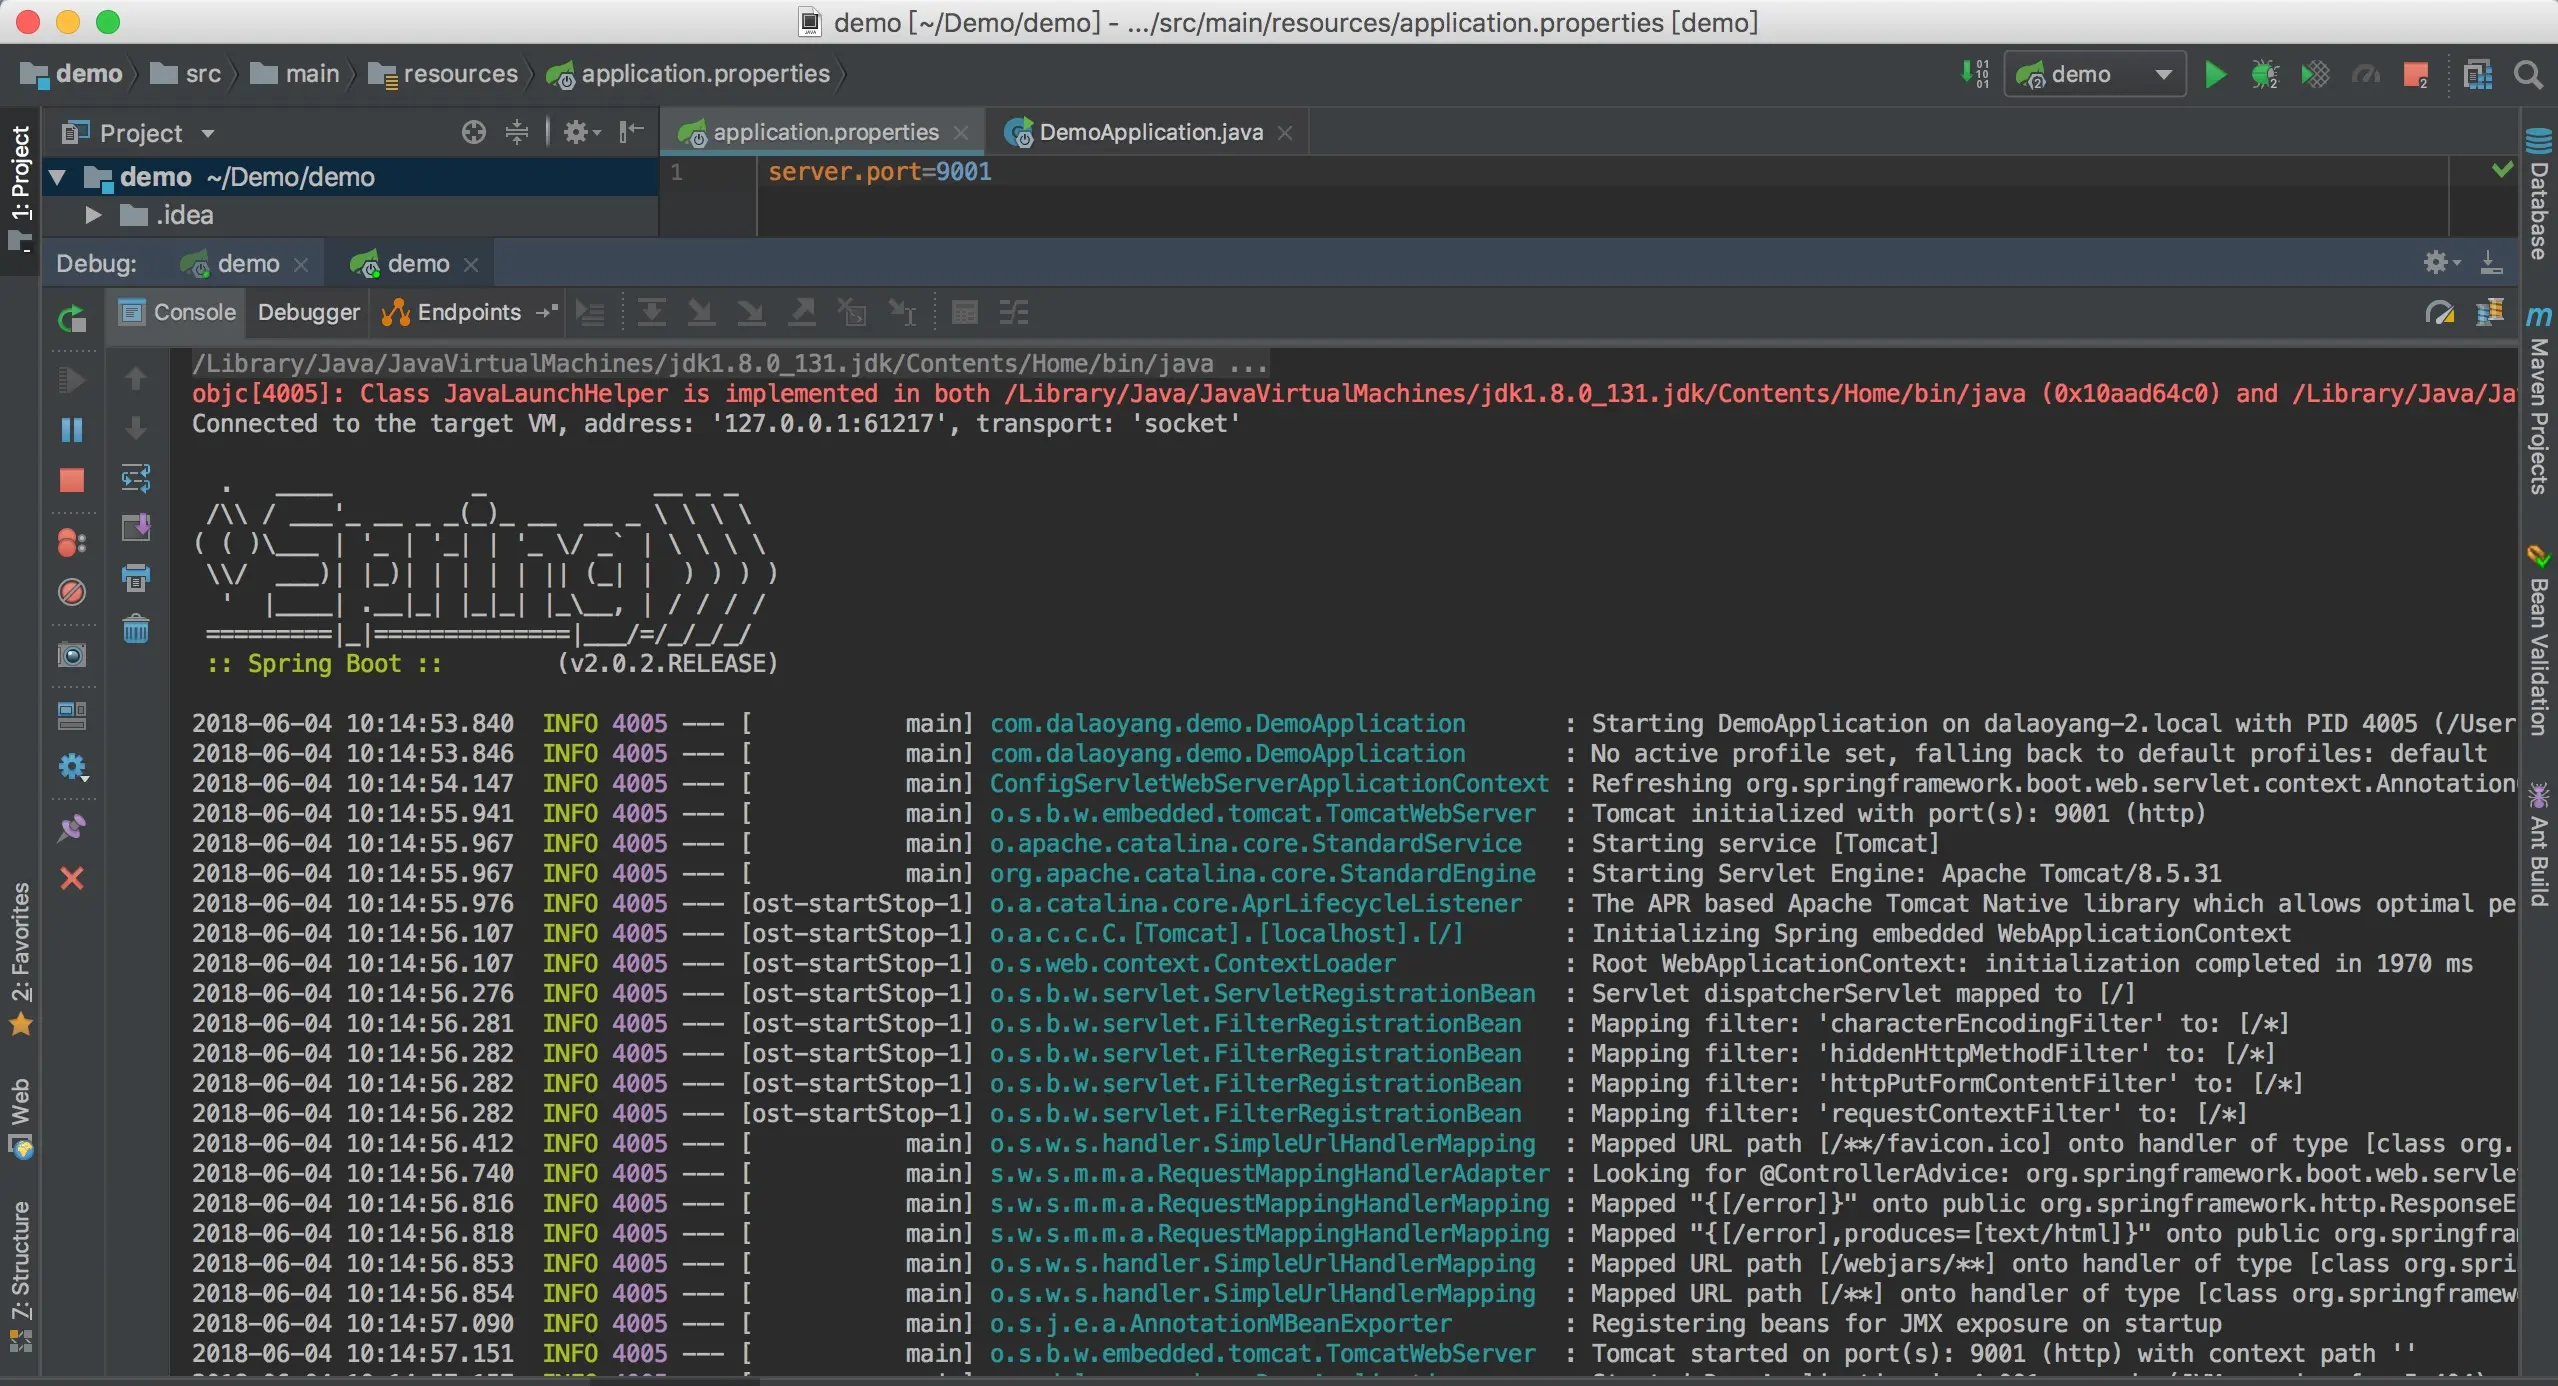Print console output using printer icon
The image size is (2558, 1386).
(136, 578)
